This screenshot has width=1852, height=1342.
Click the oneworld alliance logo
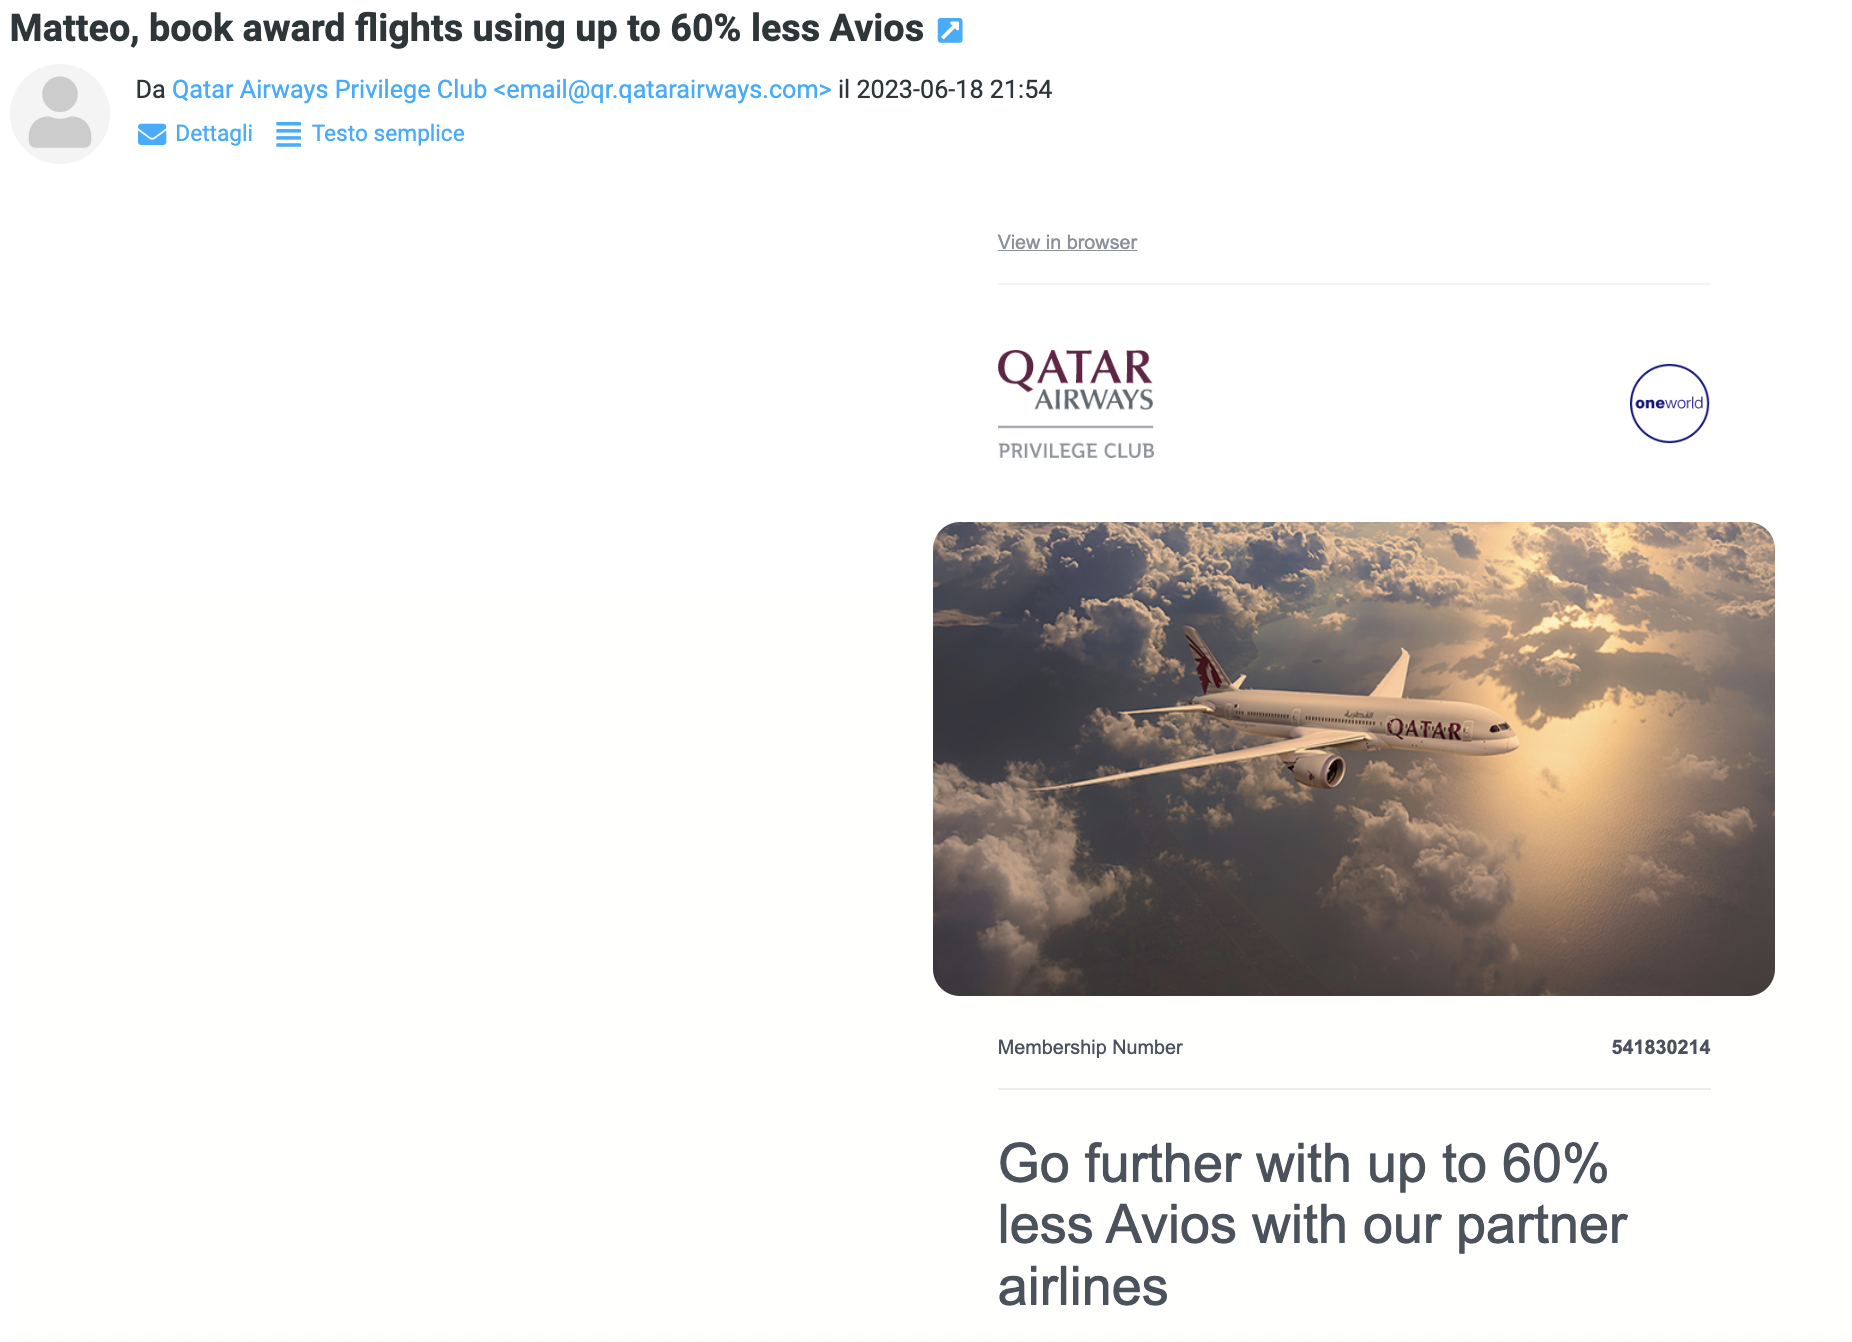(1669, 403)
